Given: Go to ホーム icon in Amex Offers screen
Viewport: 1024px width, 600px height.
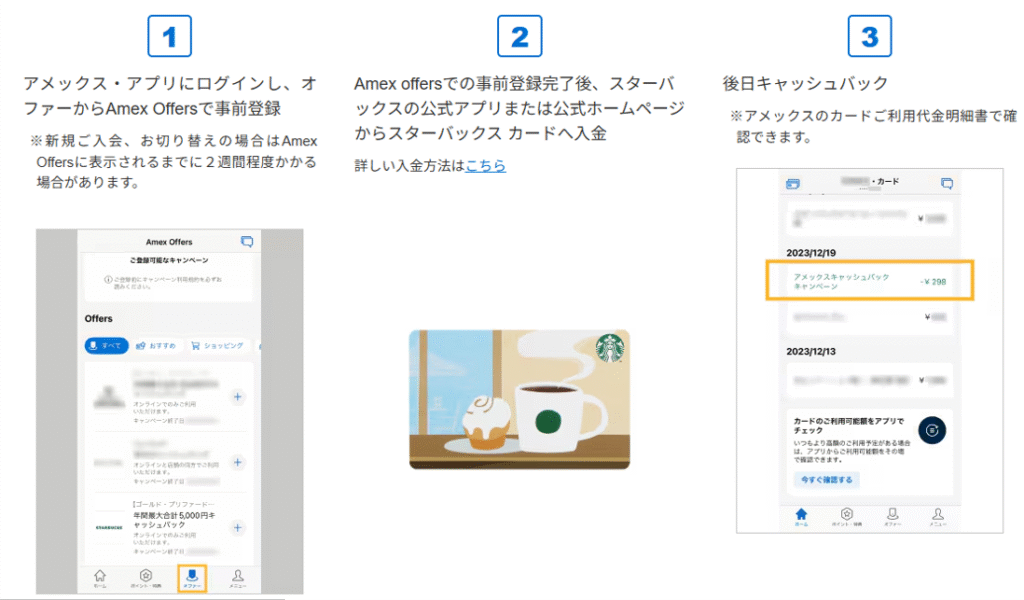Looking at the screenshot, I should [x=100, y=578].
